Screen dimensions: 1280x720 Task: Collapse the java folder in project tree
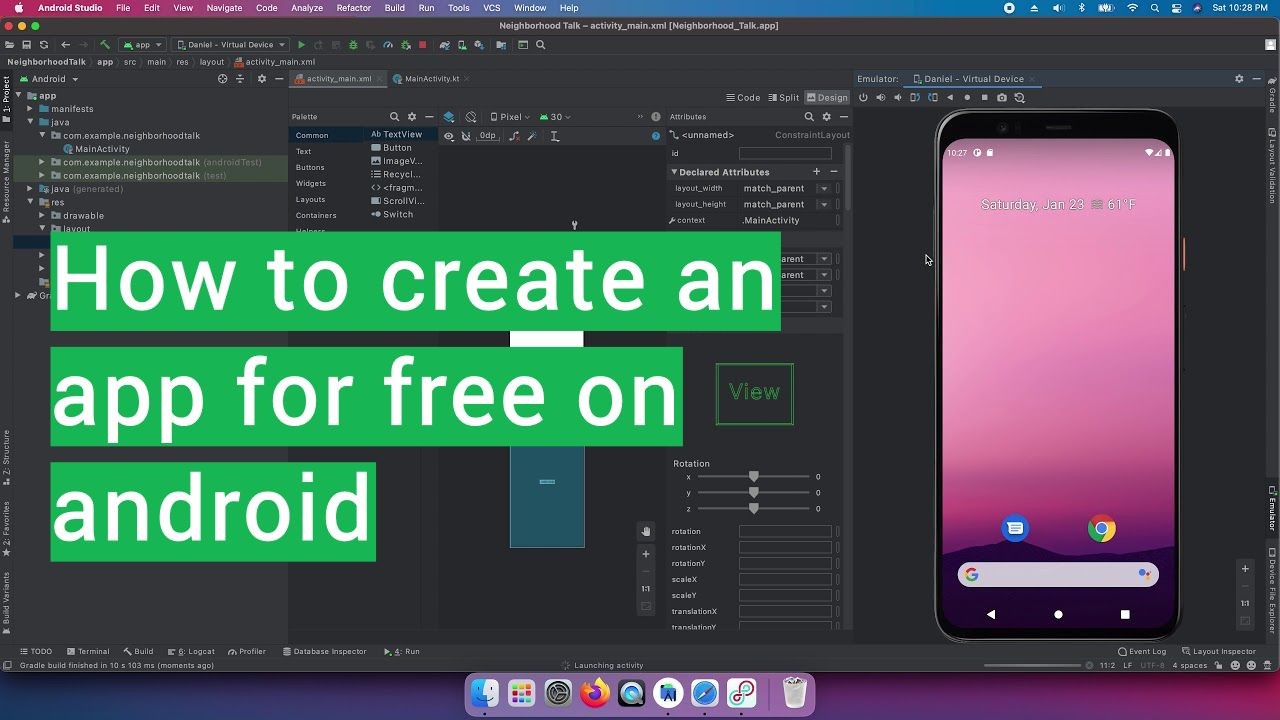coord(31,122)
